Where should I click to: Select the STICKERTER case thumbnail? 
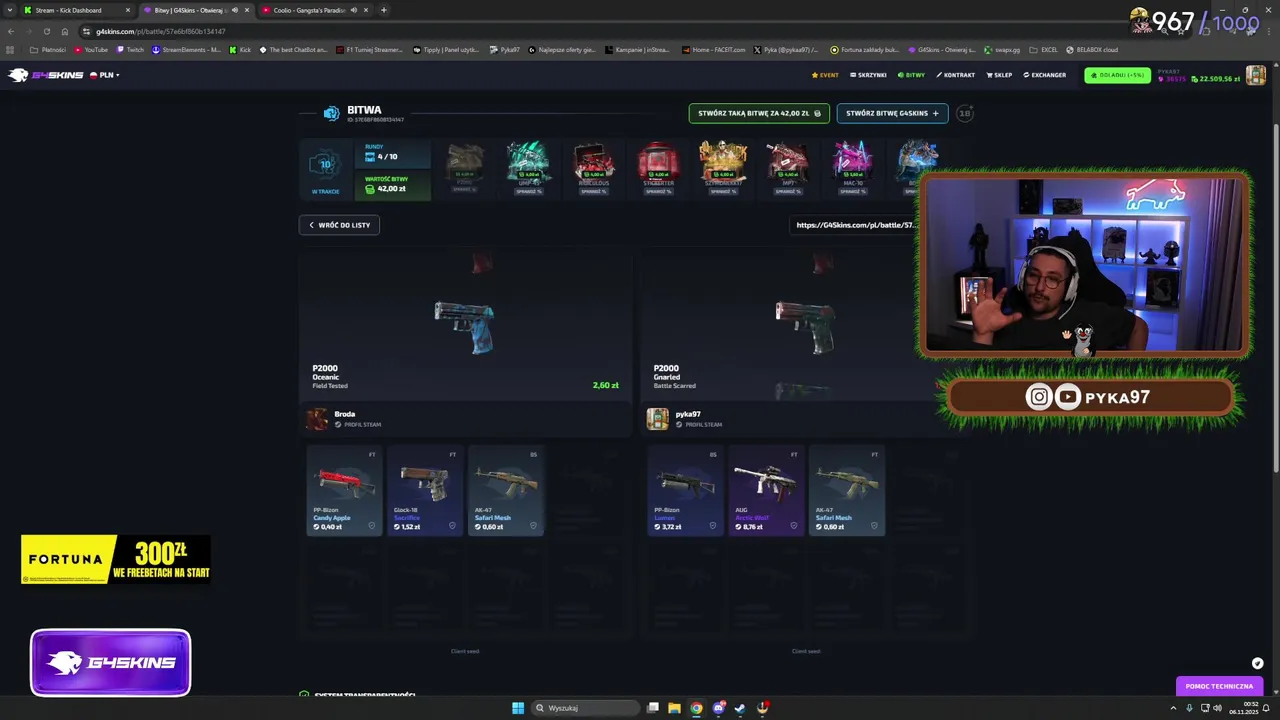[x=658, y=161]
